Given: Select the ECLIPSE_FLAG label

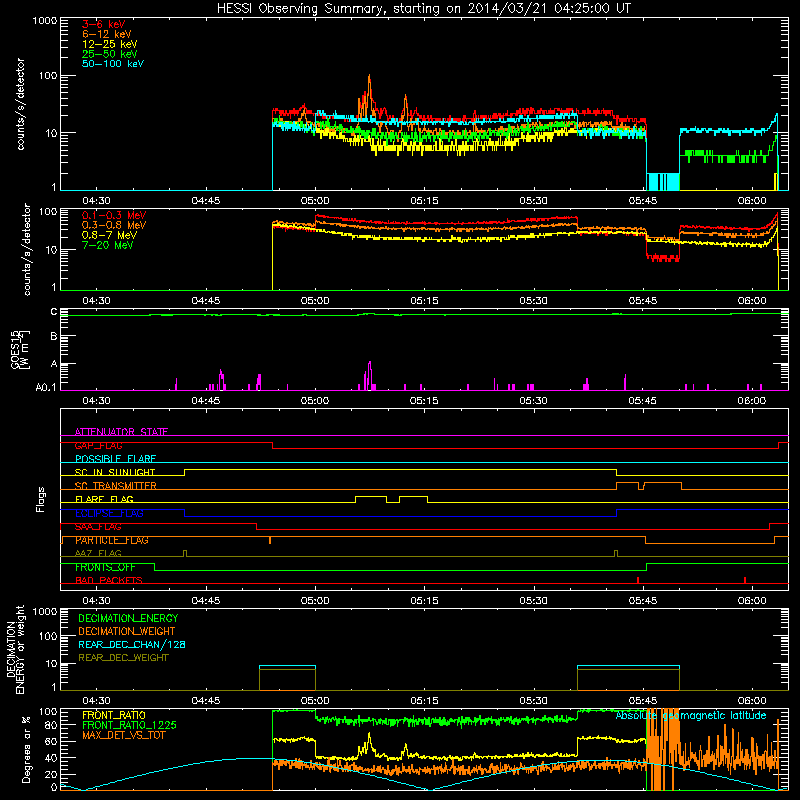Looking at the screenshot, I should coord(109,513).
